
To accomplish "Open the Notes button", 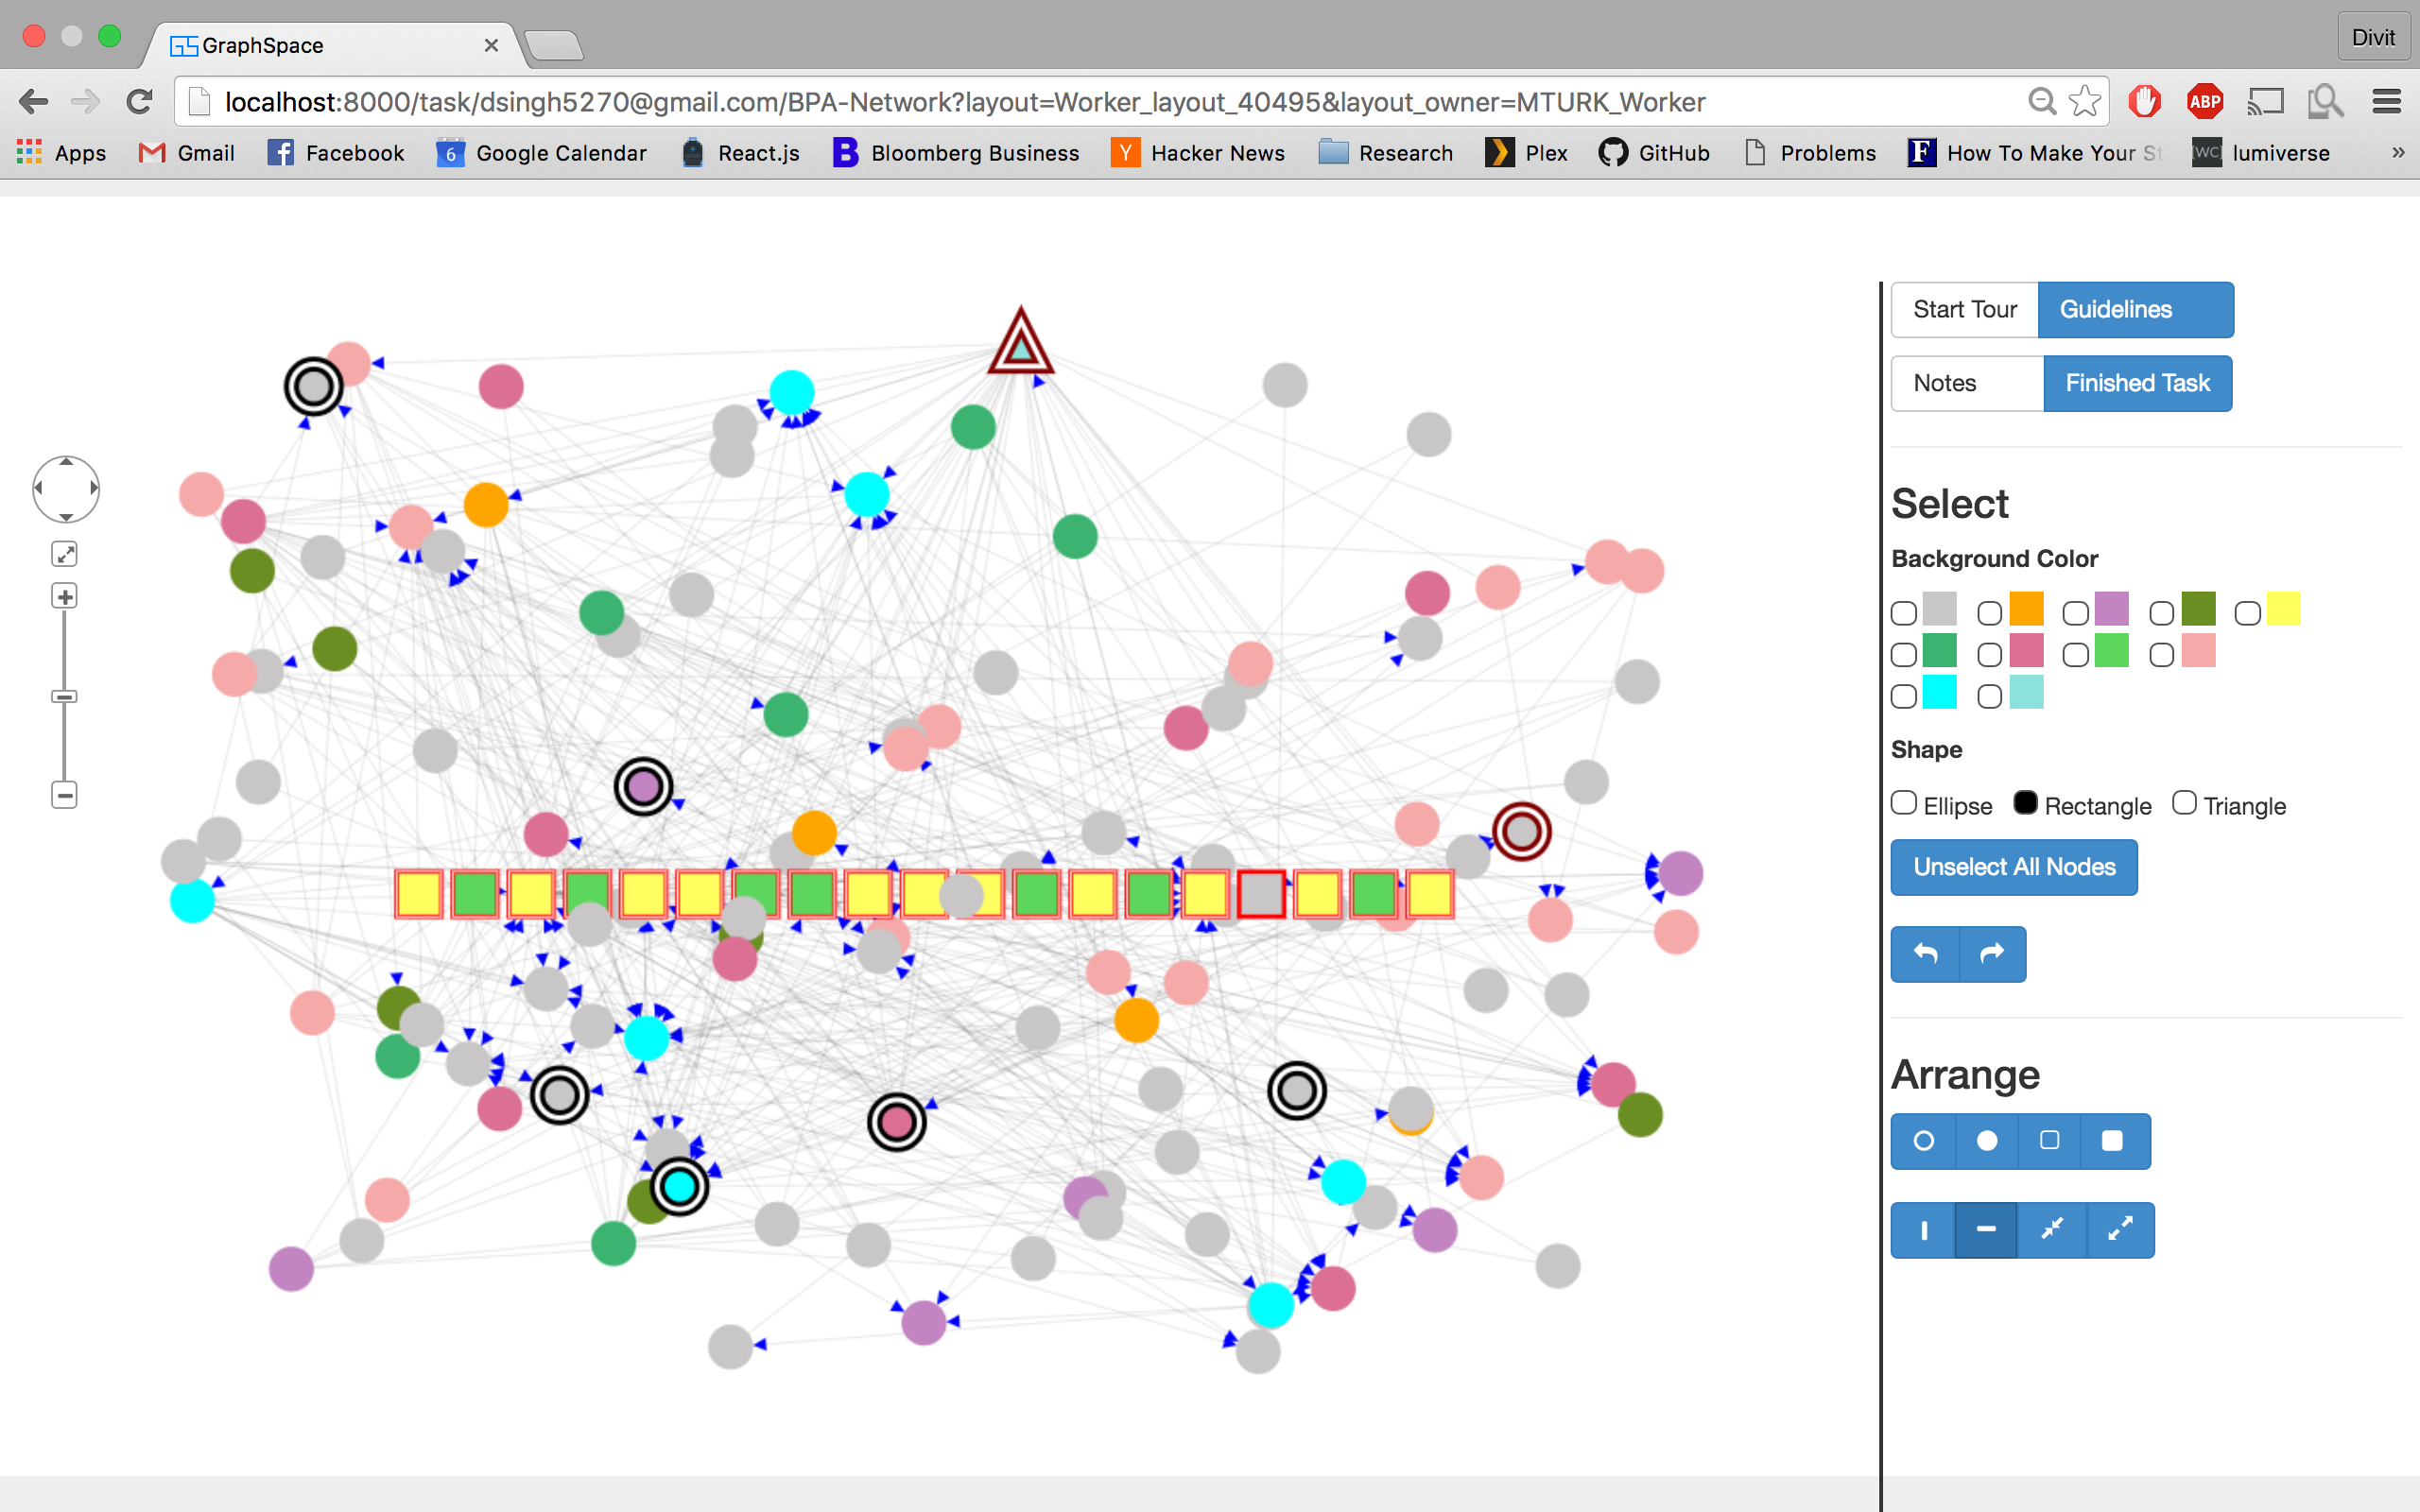I will pyautogui.click(x=1967, y=384).
